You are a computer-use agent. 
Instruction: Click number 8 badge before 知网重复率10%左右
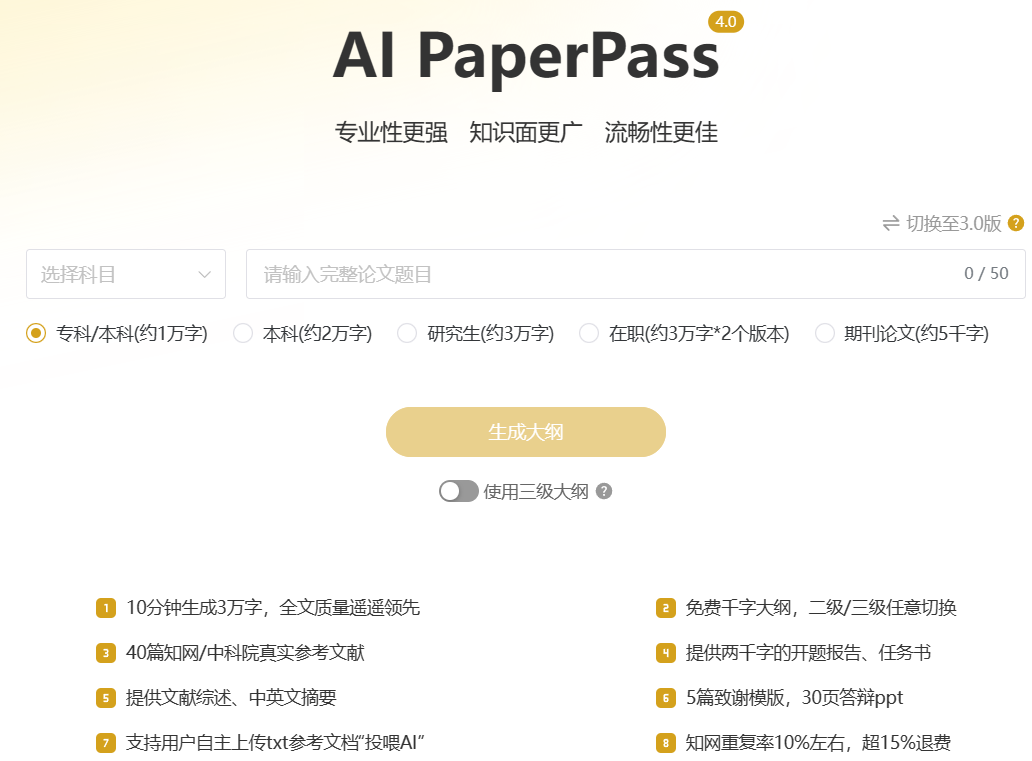(x=665, y=743)
